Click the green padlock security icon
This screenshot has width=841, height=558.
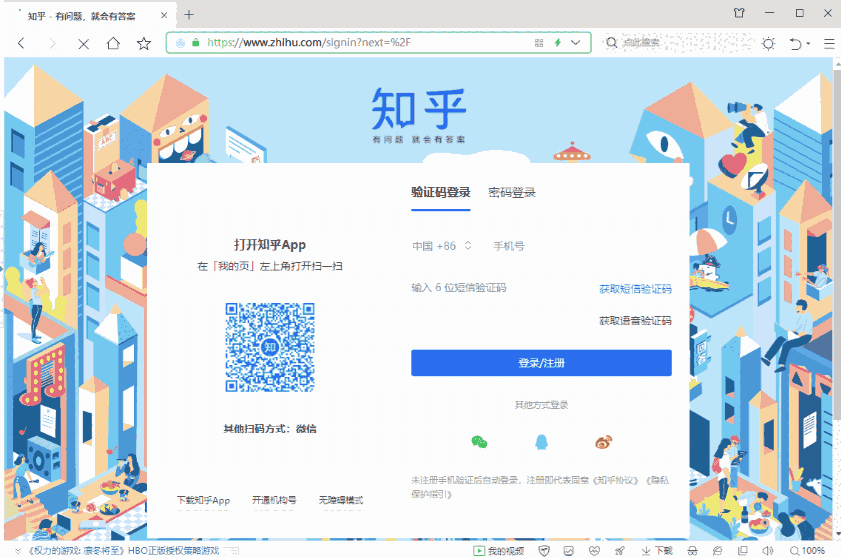195,42
